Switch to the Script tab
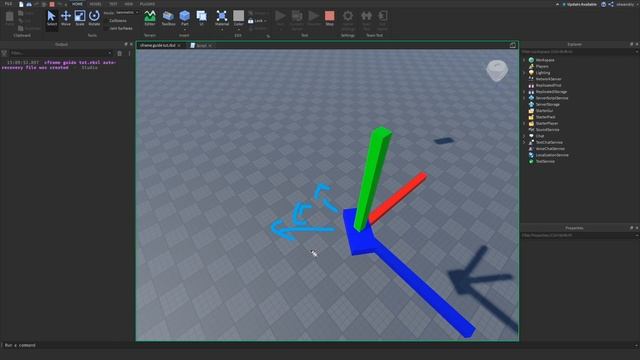Viewport: 640px width, 360px height. pyautogui.click(x=201, y=45)
